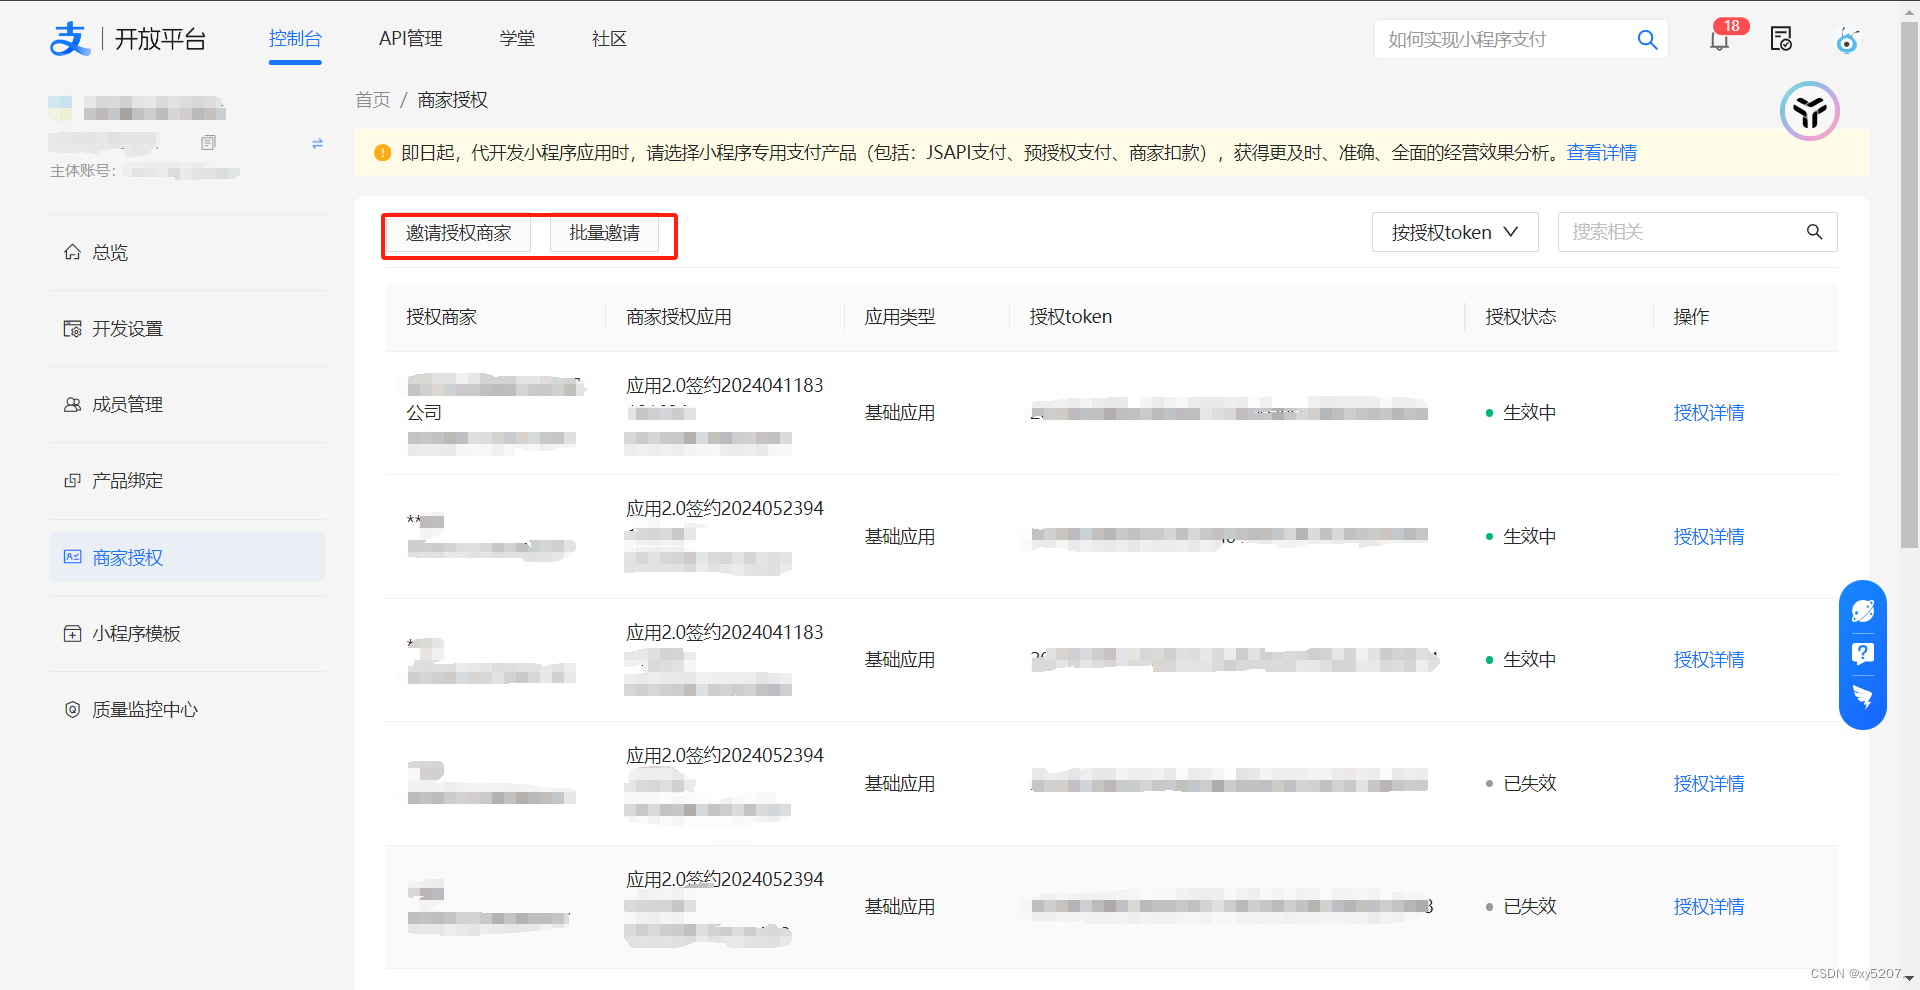Click the 商家授权 breadcrumb text
The width and height of the screenshot is (1920, 990).
453,100
